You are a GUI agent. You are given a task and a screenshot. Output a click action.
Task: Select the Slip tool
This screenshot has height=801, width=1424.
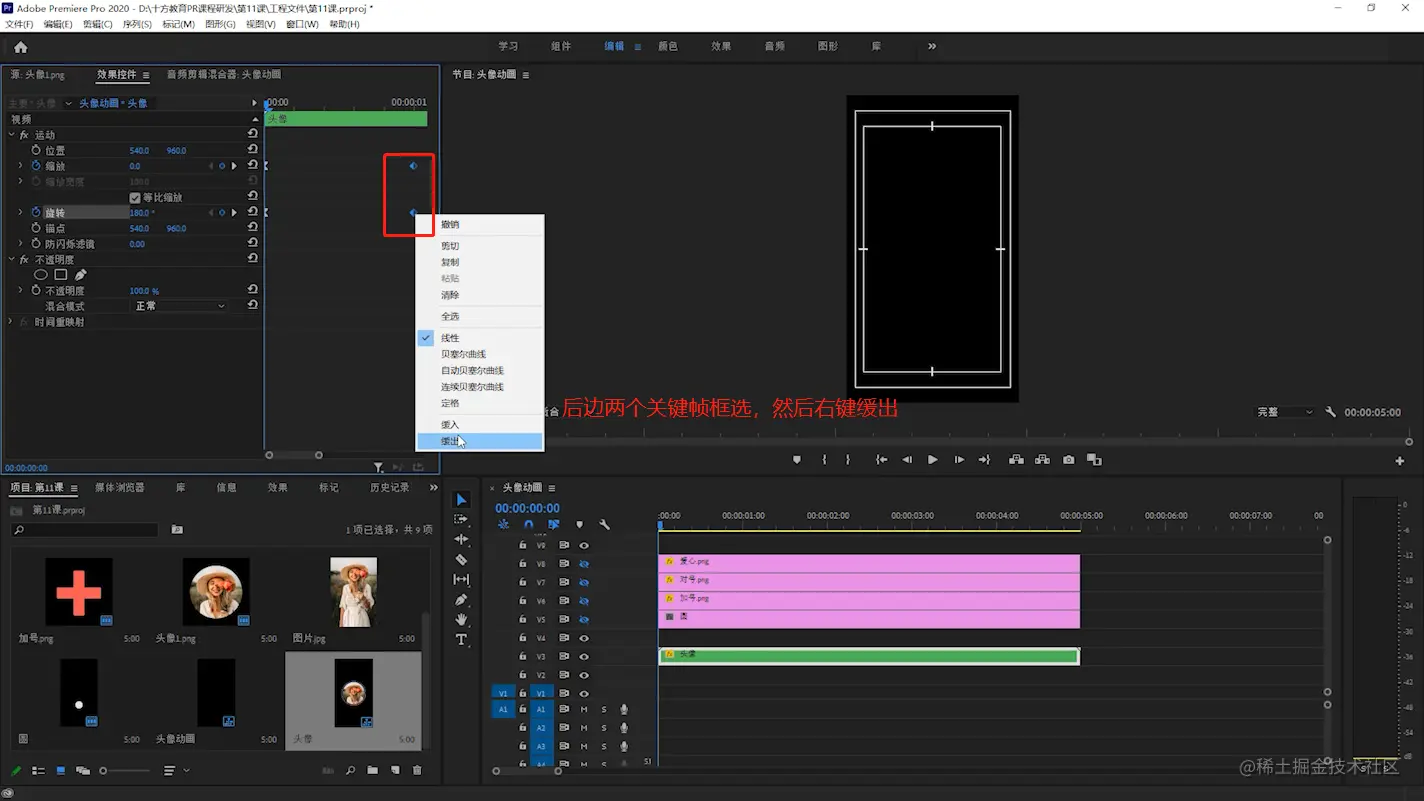coord(461,579)
